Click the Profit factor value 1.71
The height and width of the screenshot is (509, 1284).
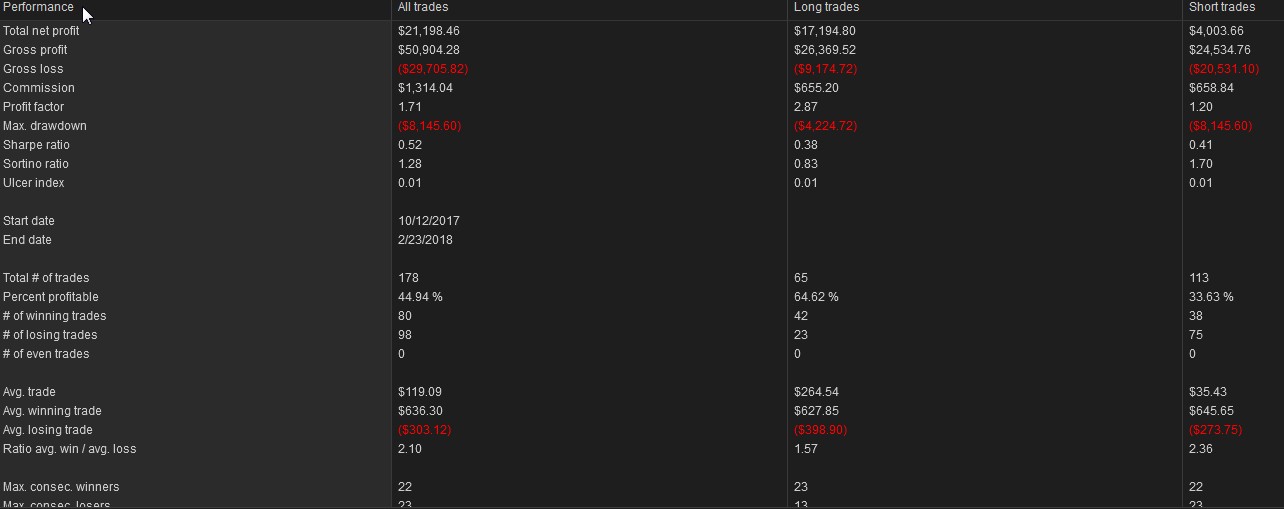pos(410,107)
